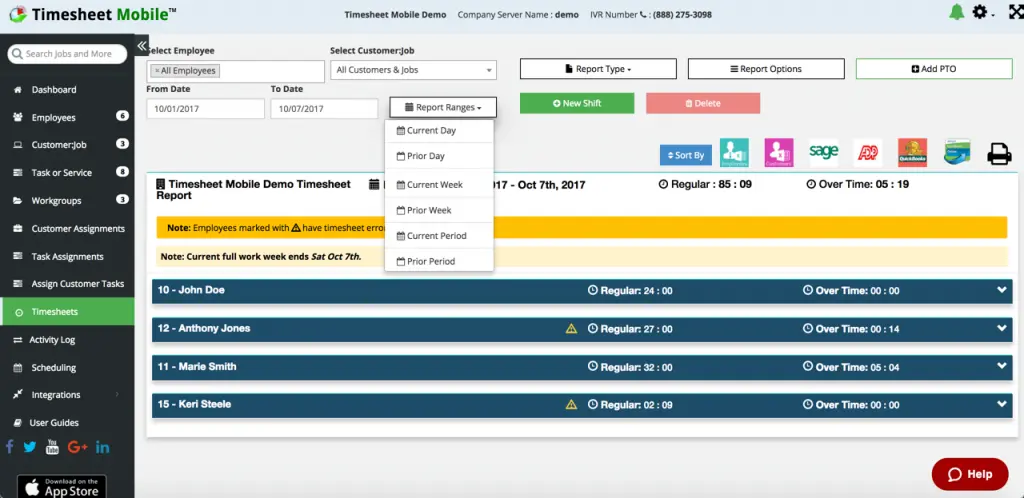Image resolution: width=1024 pixels, height=498 pixels.
Task: Click the green New Shift button
Action: click(x=577, y=104)
